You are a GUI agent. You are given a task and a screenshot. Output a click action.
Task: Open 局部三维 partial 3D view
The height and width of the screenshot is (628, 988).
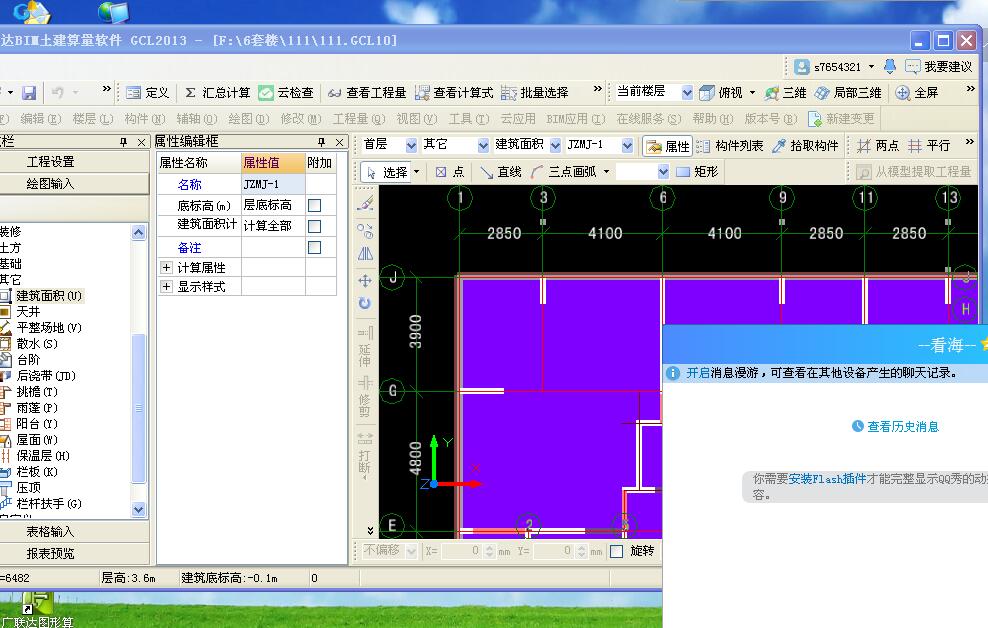[x=847, y=93]
